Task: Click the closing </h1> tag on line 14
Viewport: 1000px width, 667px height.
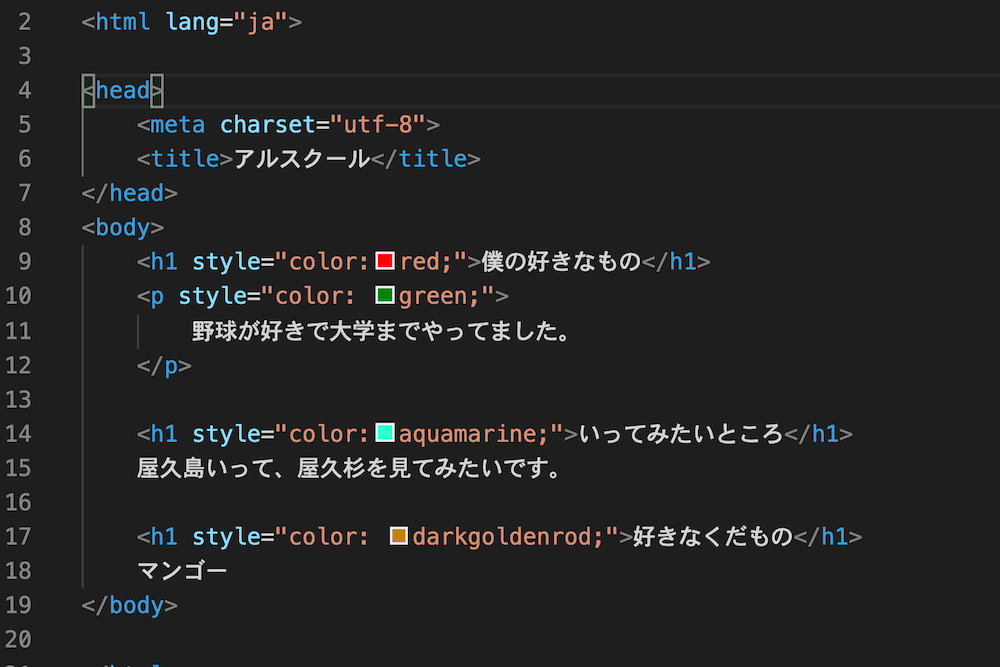Action: click(818, 434)
